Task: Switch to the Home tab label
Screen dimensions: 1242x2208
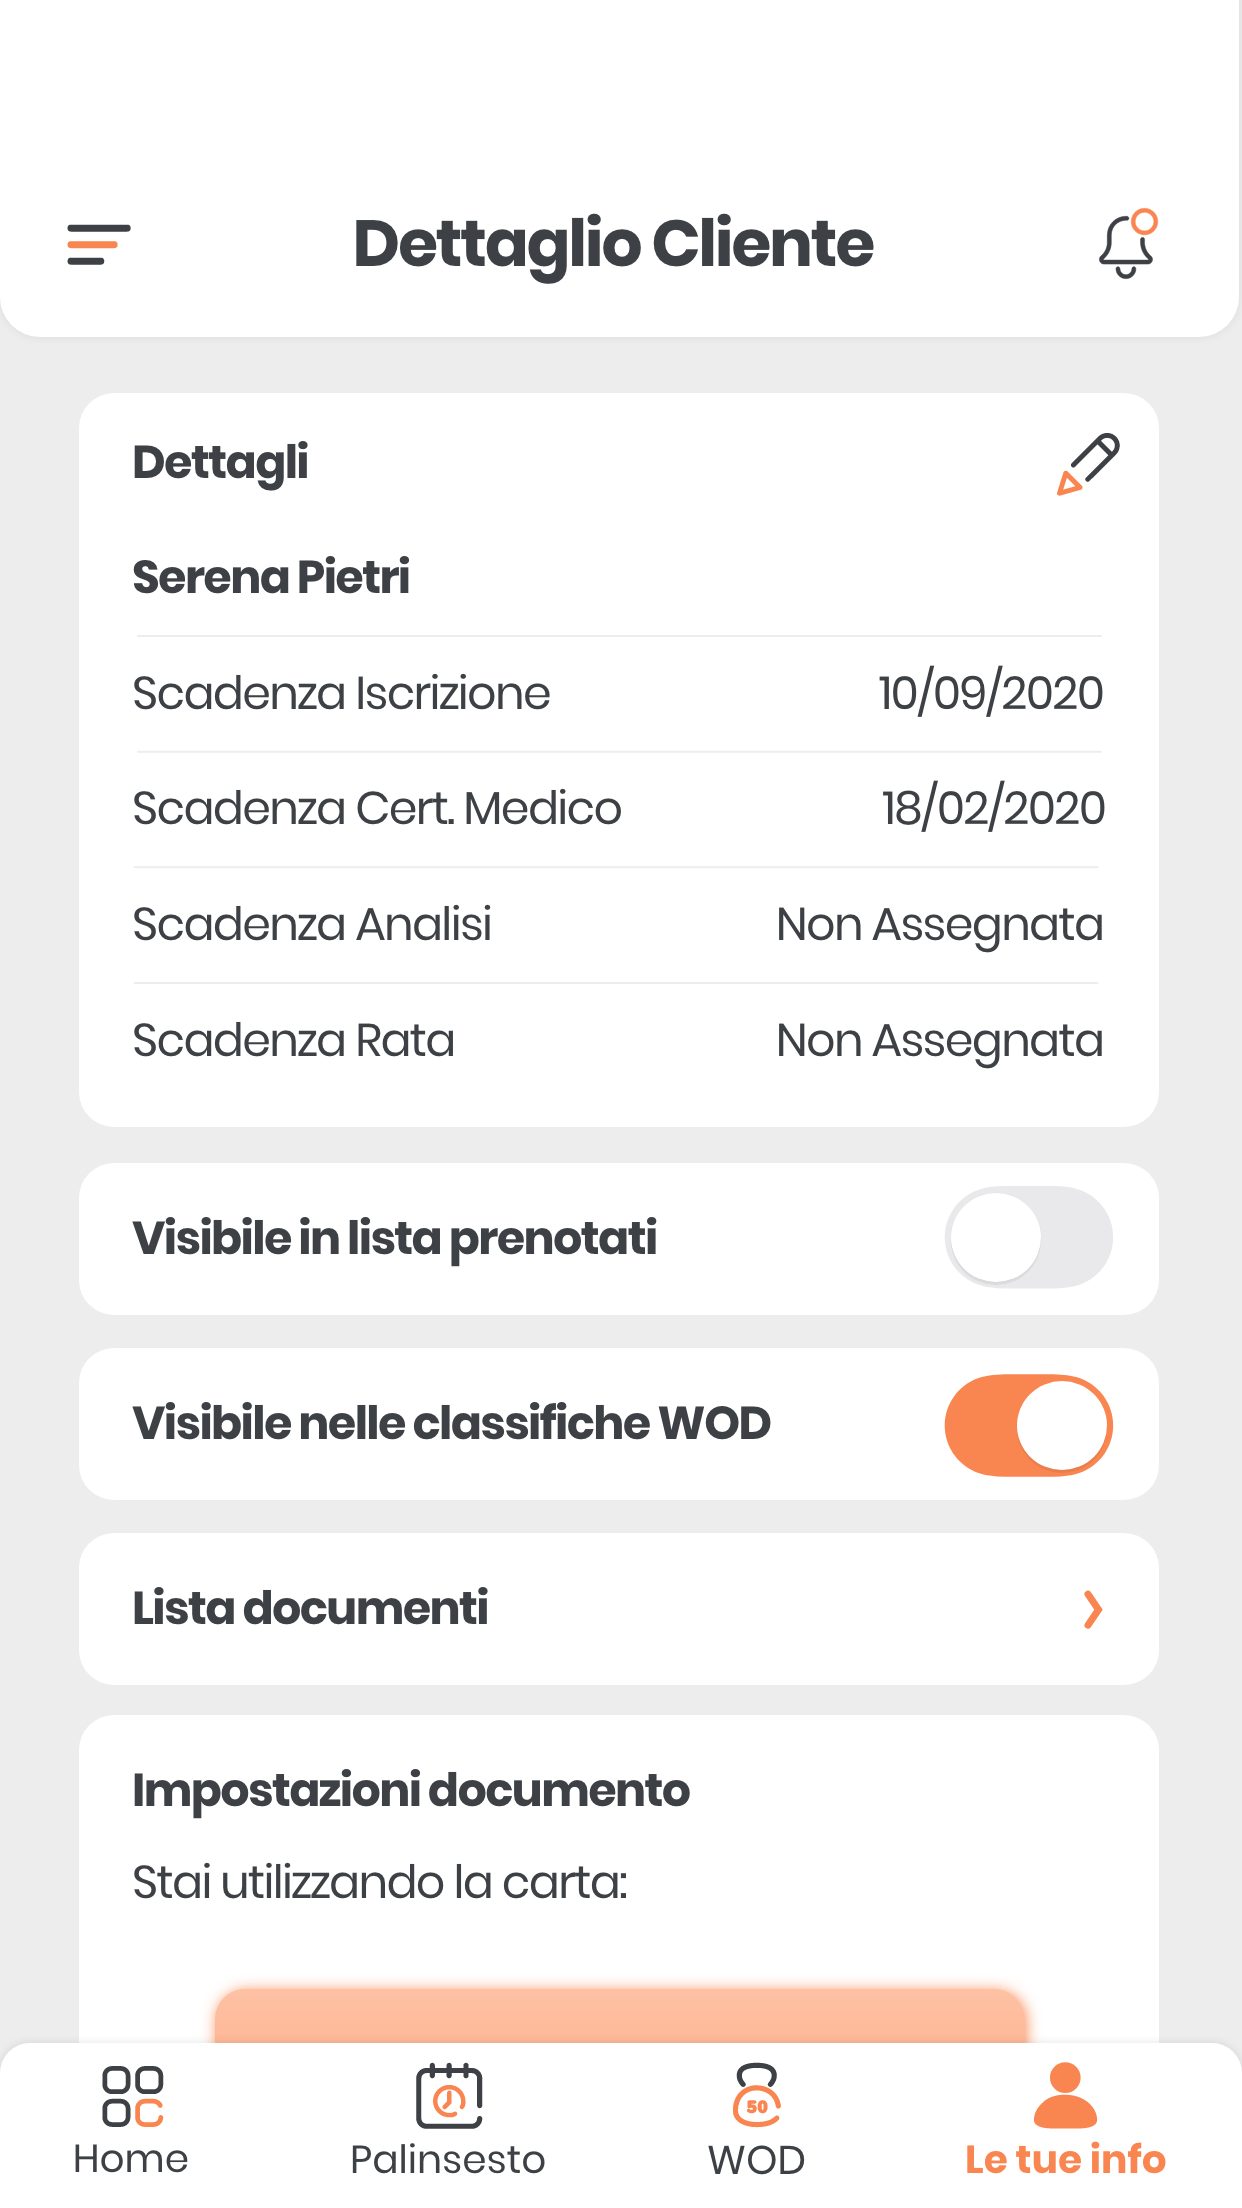Action: tap(131, 2159)
